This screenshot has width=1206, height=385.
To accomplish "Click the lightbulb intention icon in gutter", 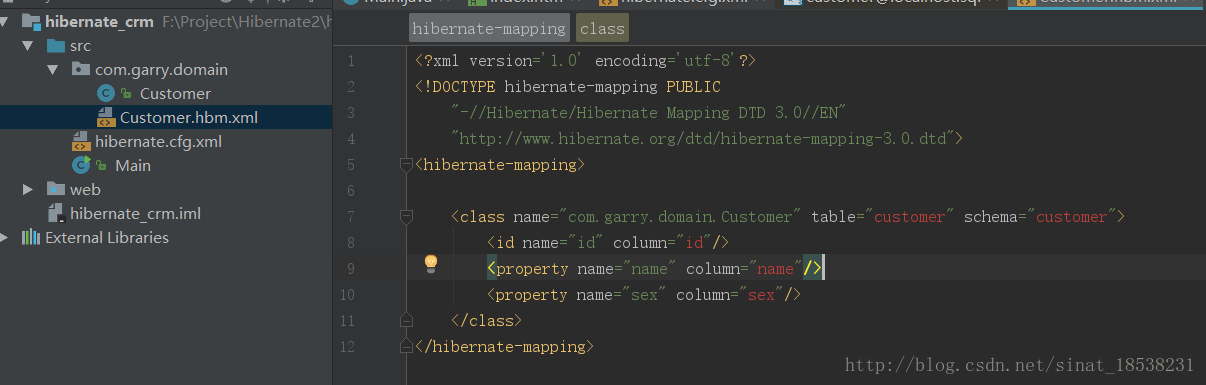I will coord(431,263).
